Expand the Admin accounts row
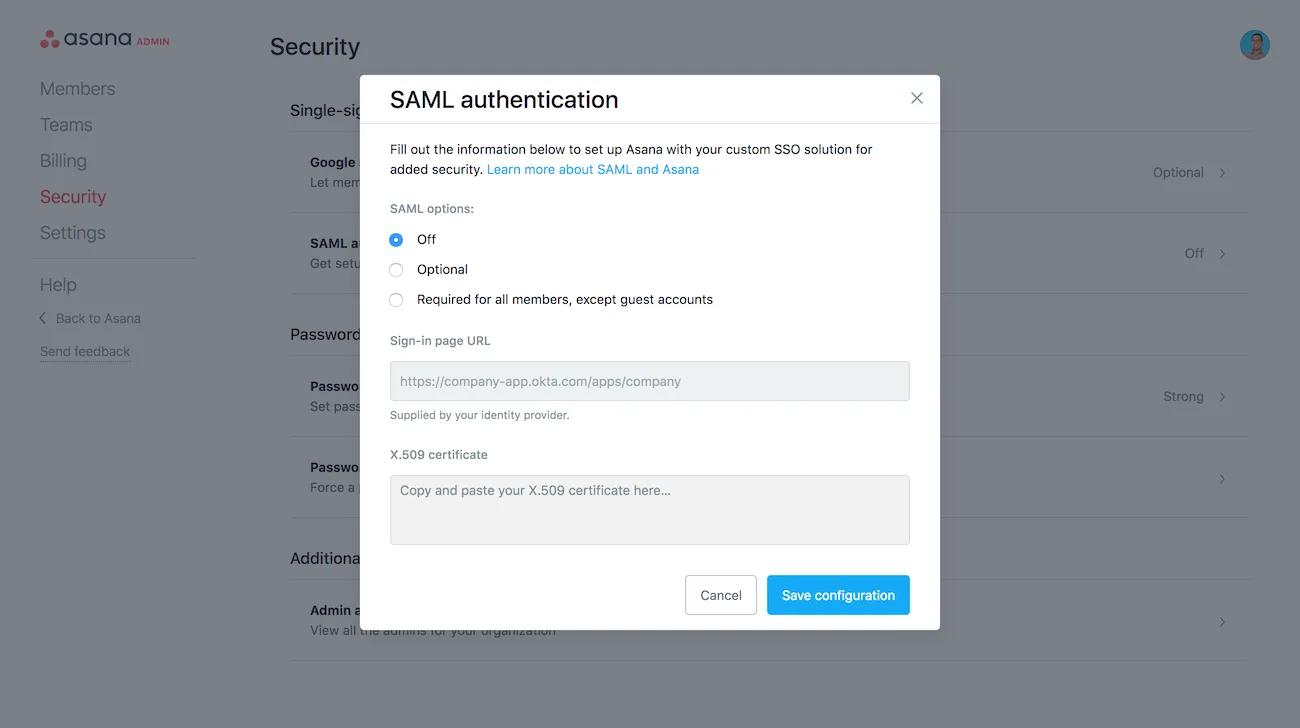1300x728 pixels. 1221,620
